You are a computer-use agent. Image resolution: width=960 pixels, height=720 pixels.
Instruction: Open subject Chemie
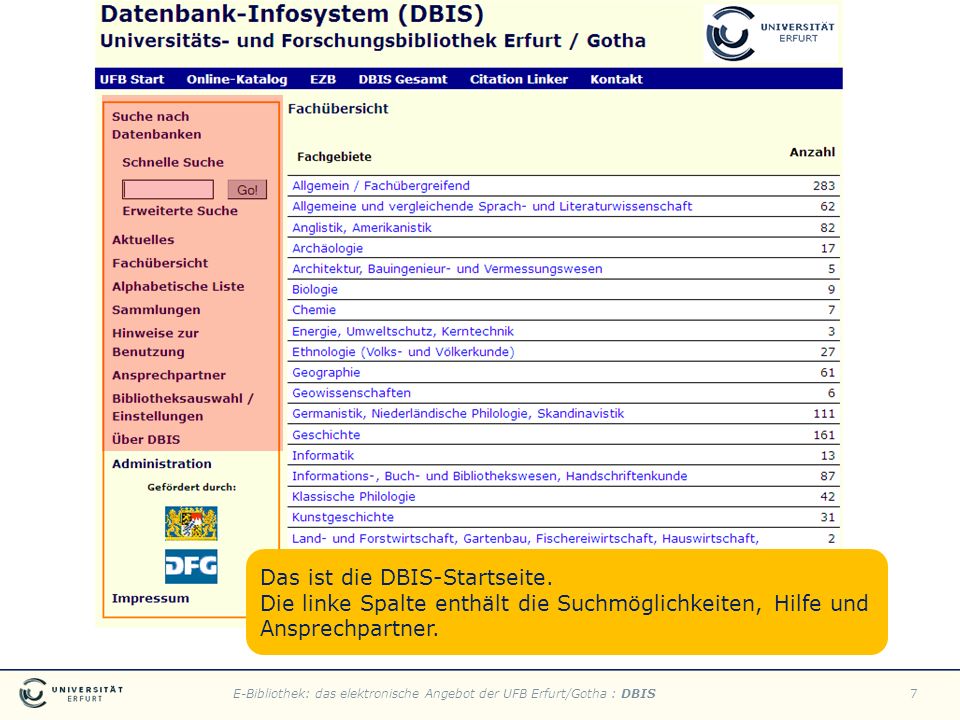[x=314, y=310]
